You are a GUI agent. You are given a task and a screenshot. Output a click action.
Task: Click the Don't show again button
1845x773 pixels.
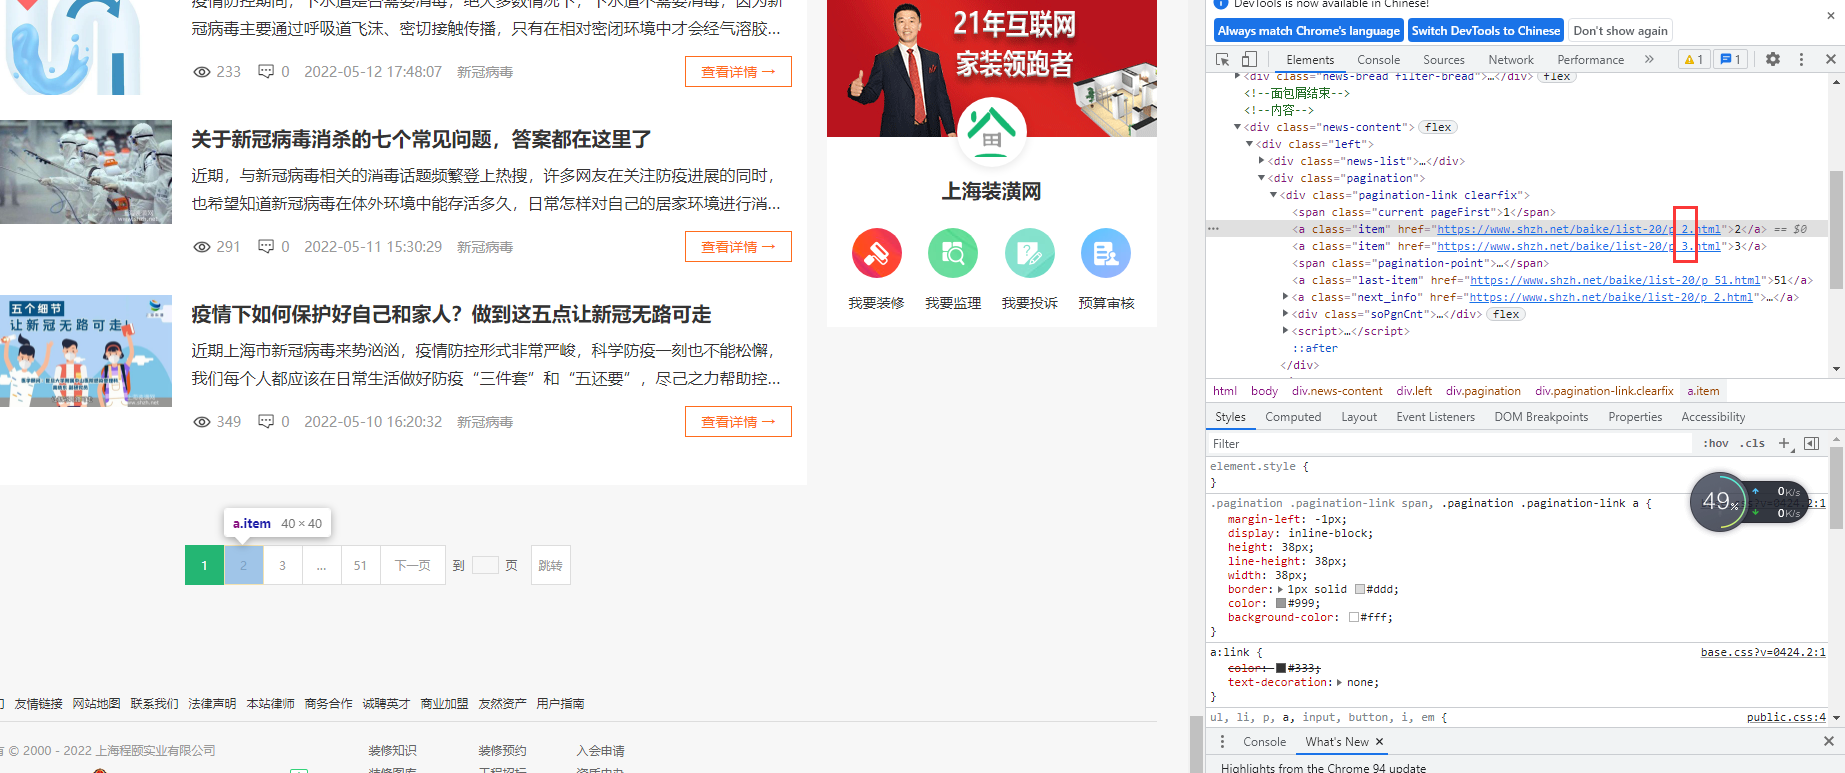(x=1620, y=31)
